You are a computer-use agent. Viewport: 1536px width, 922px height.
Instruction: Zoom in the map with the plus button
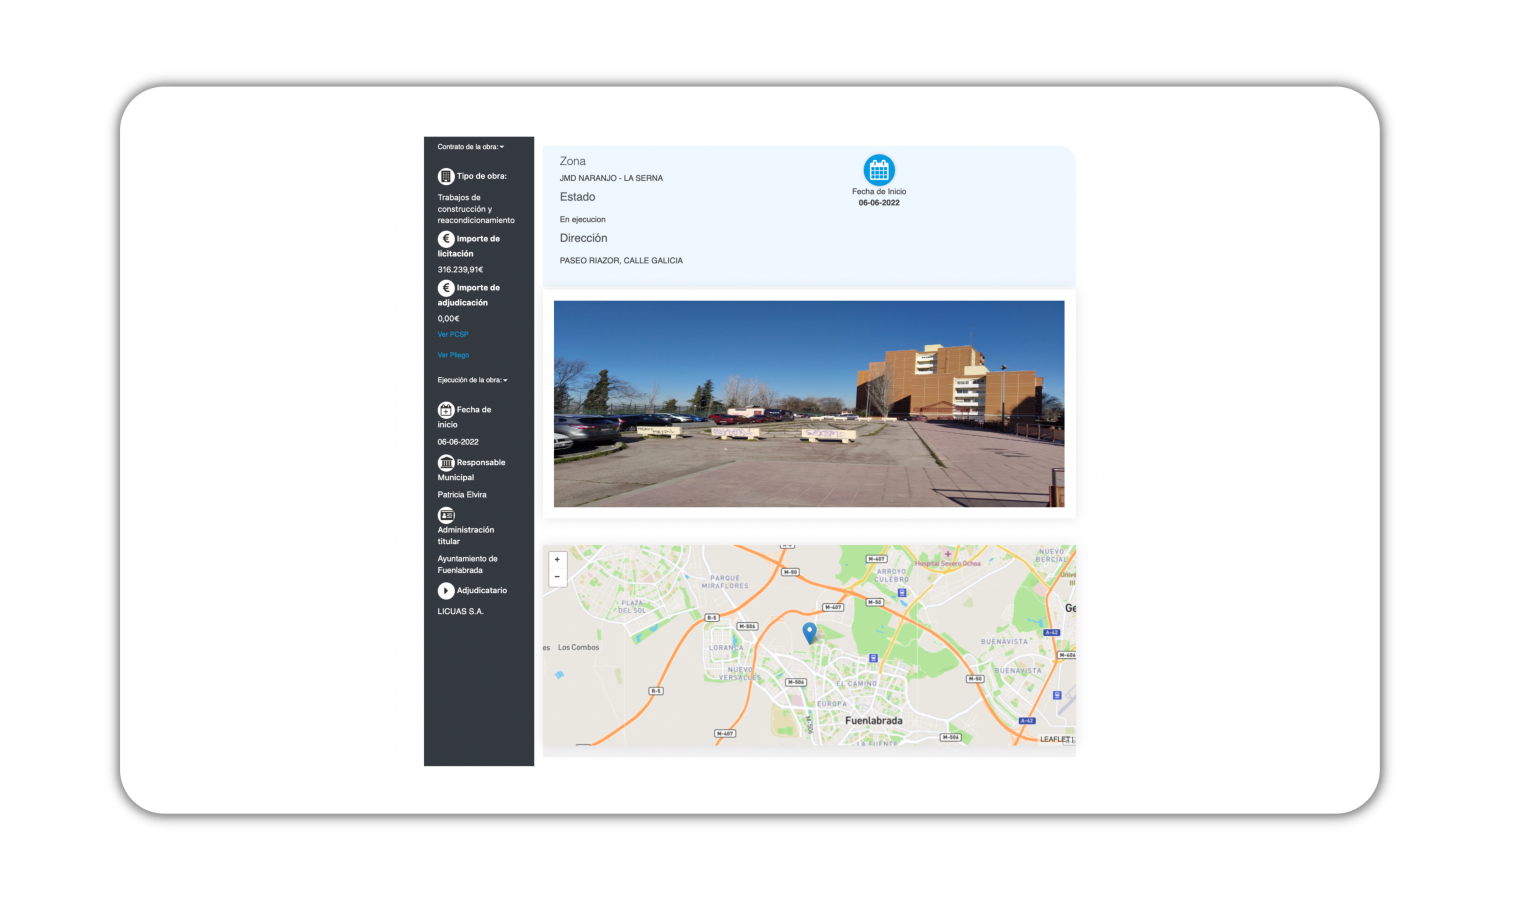[x=557, y=559]
